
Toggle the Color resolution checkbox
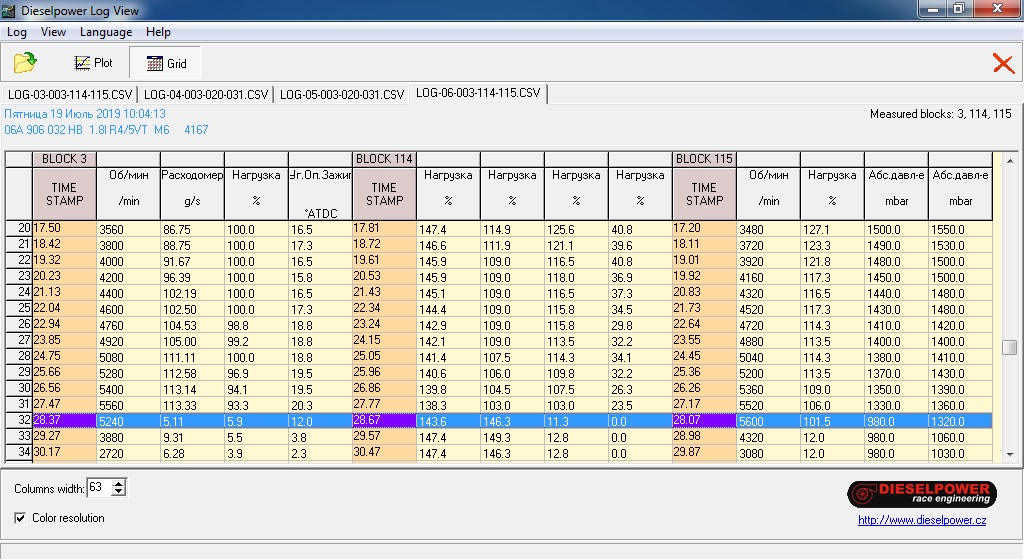click(x=21, y=518)
